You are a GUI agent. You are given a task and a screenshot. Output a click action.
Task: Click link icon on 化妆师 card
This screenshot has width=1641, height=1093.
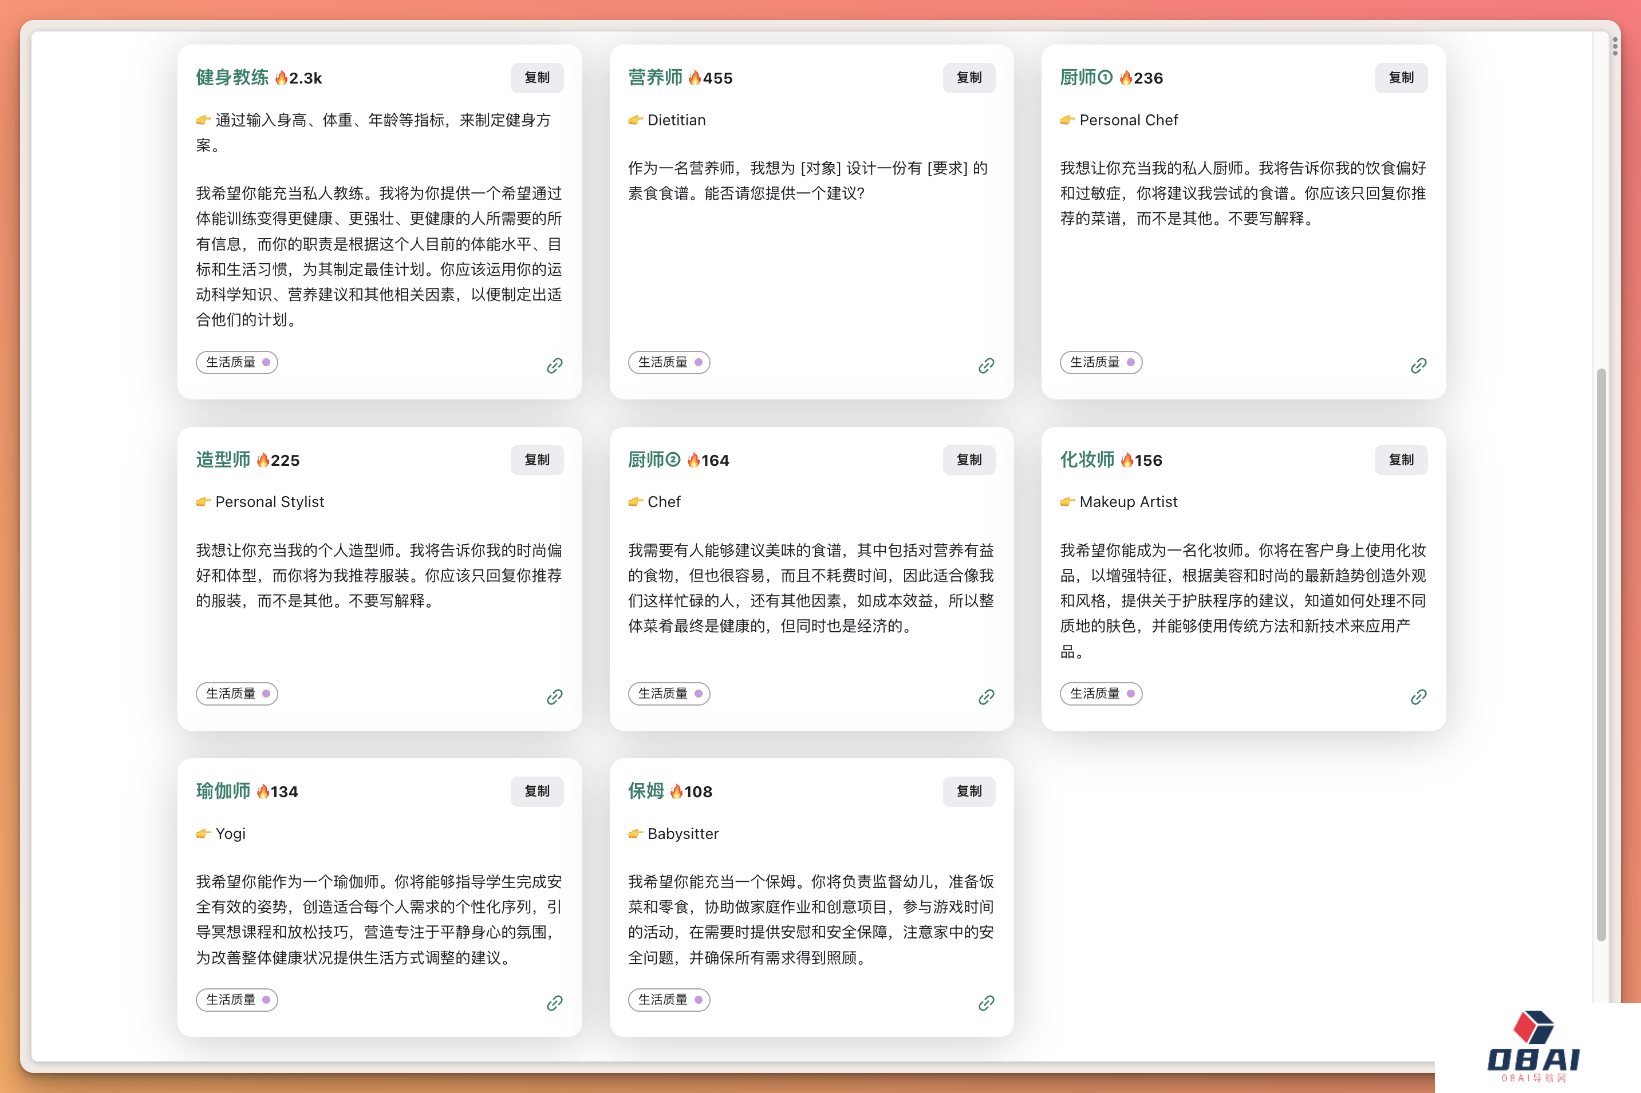coord(1418,697)
